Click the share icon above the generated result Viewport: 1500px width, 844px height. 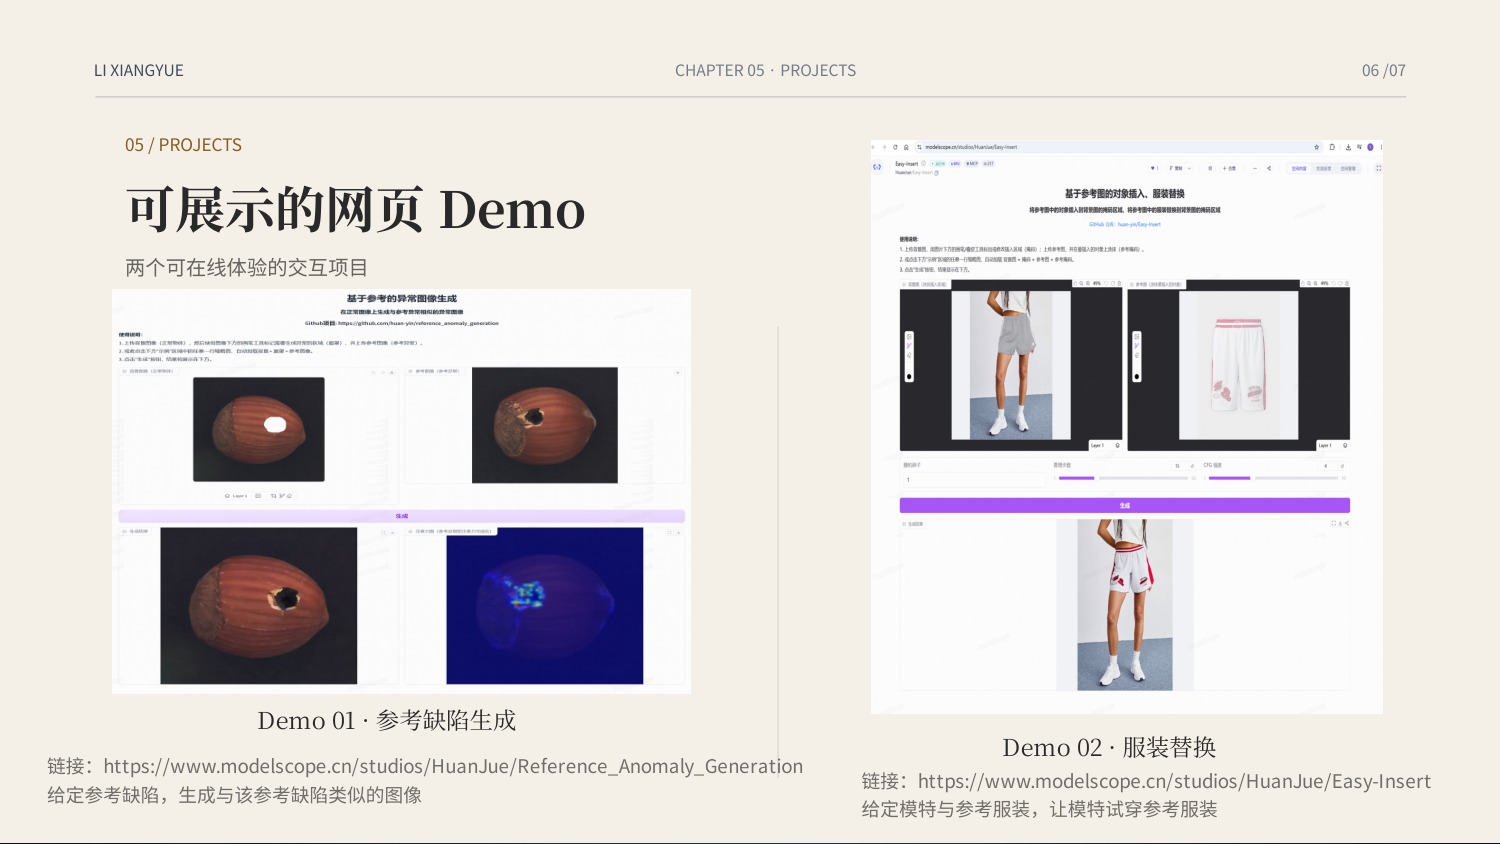pyautogui.click(x=1347, y=523)
